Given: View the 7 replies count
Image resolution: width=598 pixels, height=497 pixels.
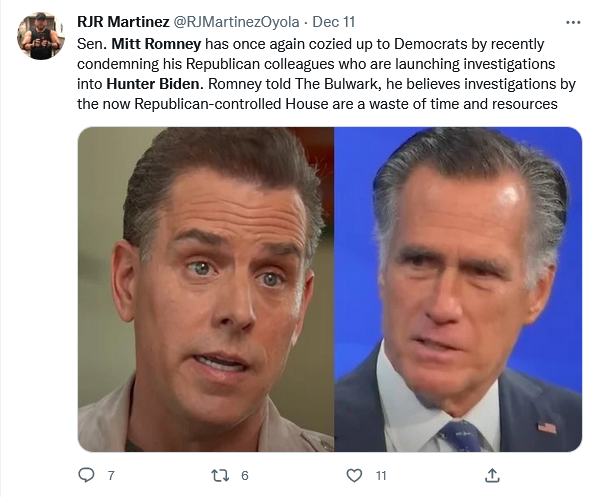Looking at the screenshot, I should 111,476.
